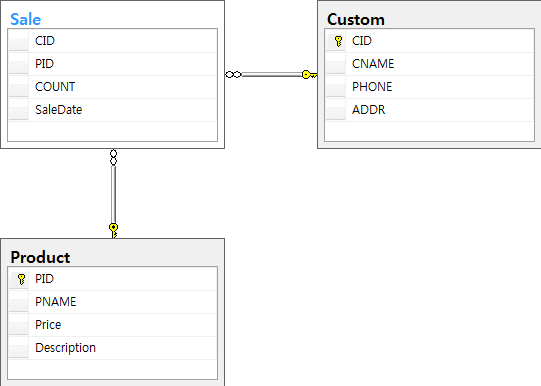Select the Price column row
Image resolution: width=541 pixels, height=386 pixels.
coord(112,325)
